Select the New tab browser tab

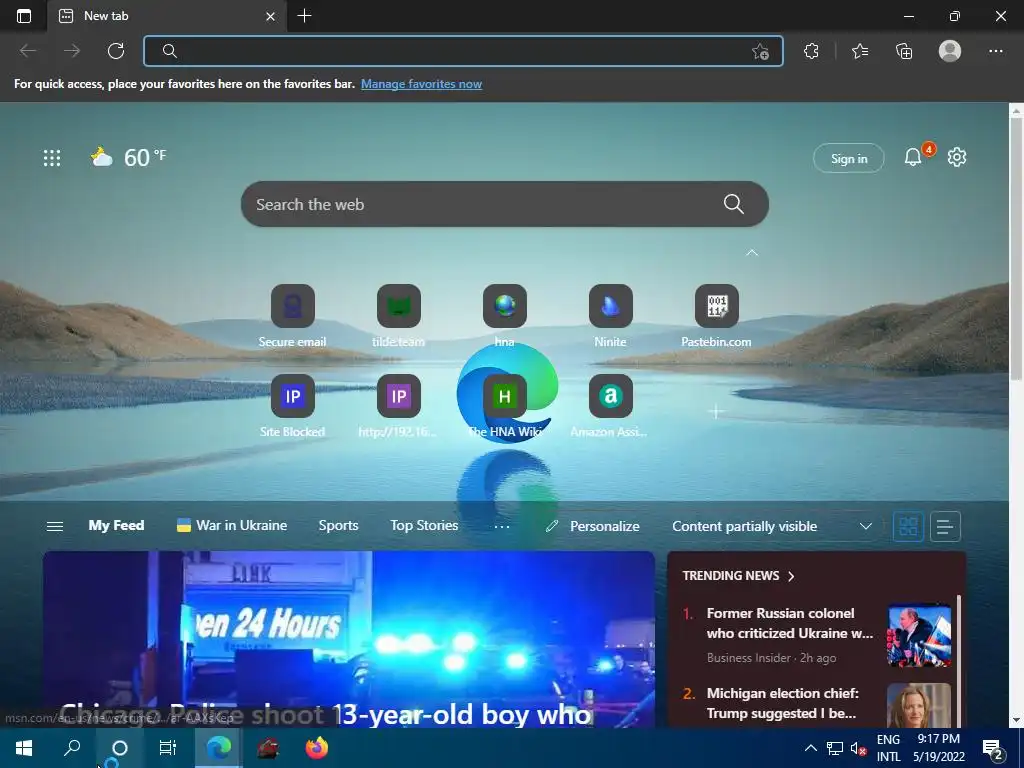pyautogui.click(x=167, y=16)
